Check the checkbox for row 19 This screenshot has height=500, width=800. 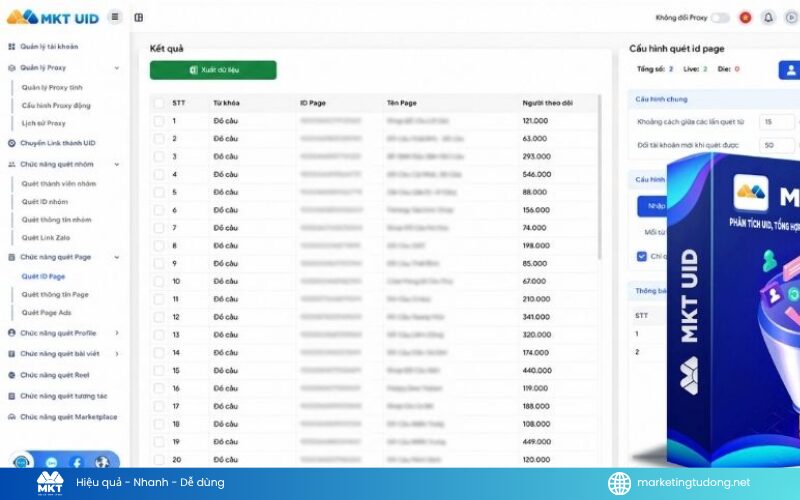click(x=159, y=442)
